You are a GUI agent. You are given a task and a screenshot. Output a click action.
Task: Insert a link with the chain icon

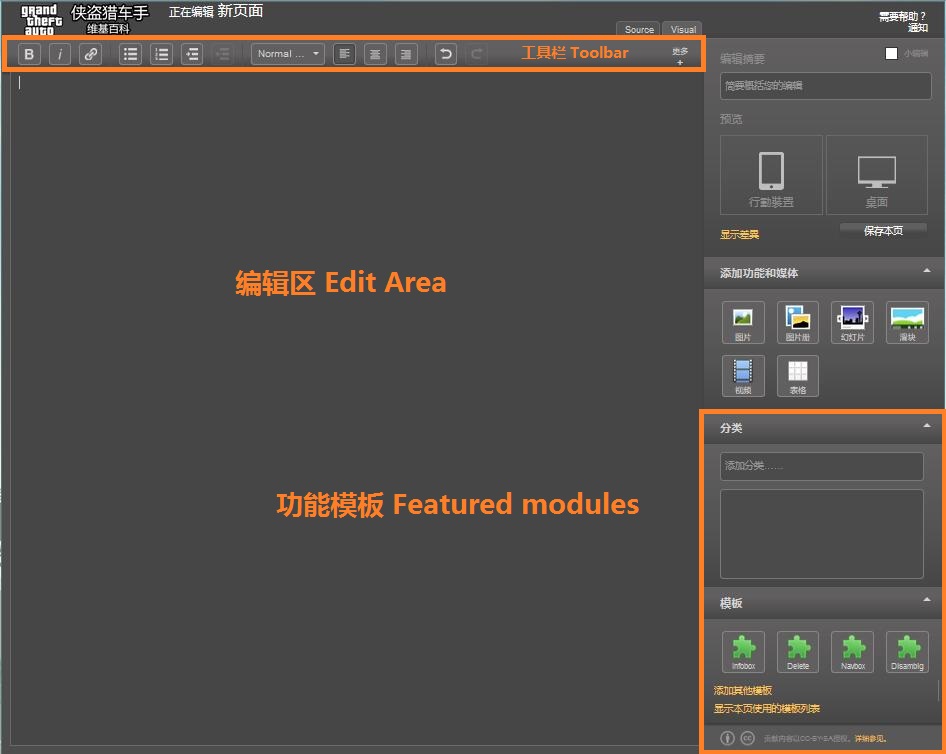click(x=90, y=54)
